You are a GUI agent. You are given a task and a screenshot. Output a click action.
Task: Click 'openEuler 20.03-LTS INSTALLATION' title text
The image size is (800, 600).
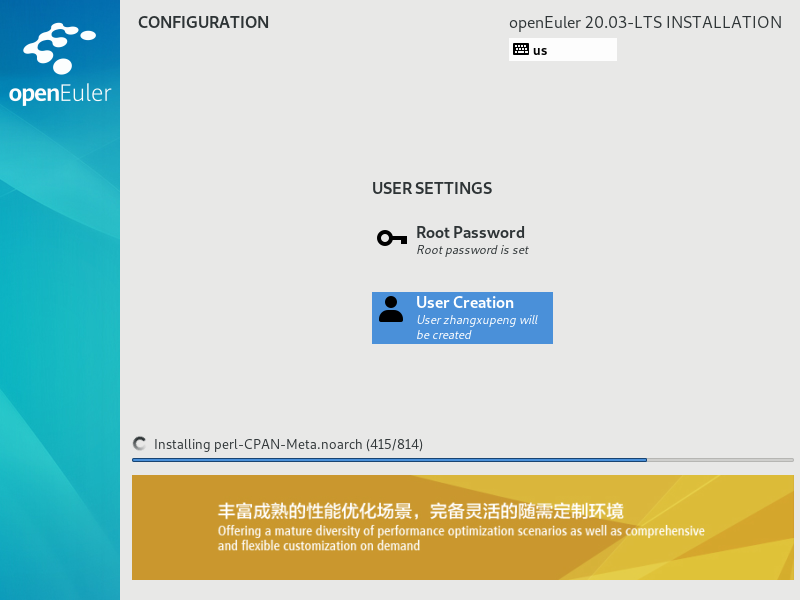[x=645, y=22]
